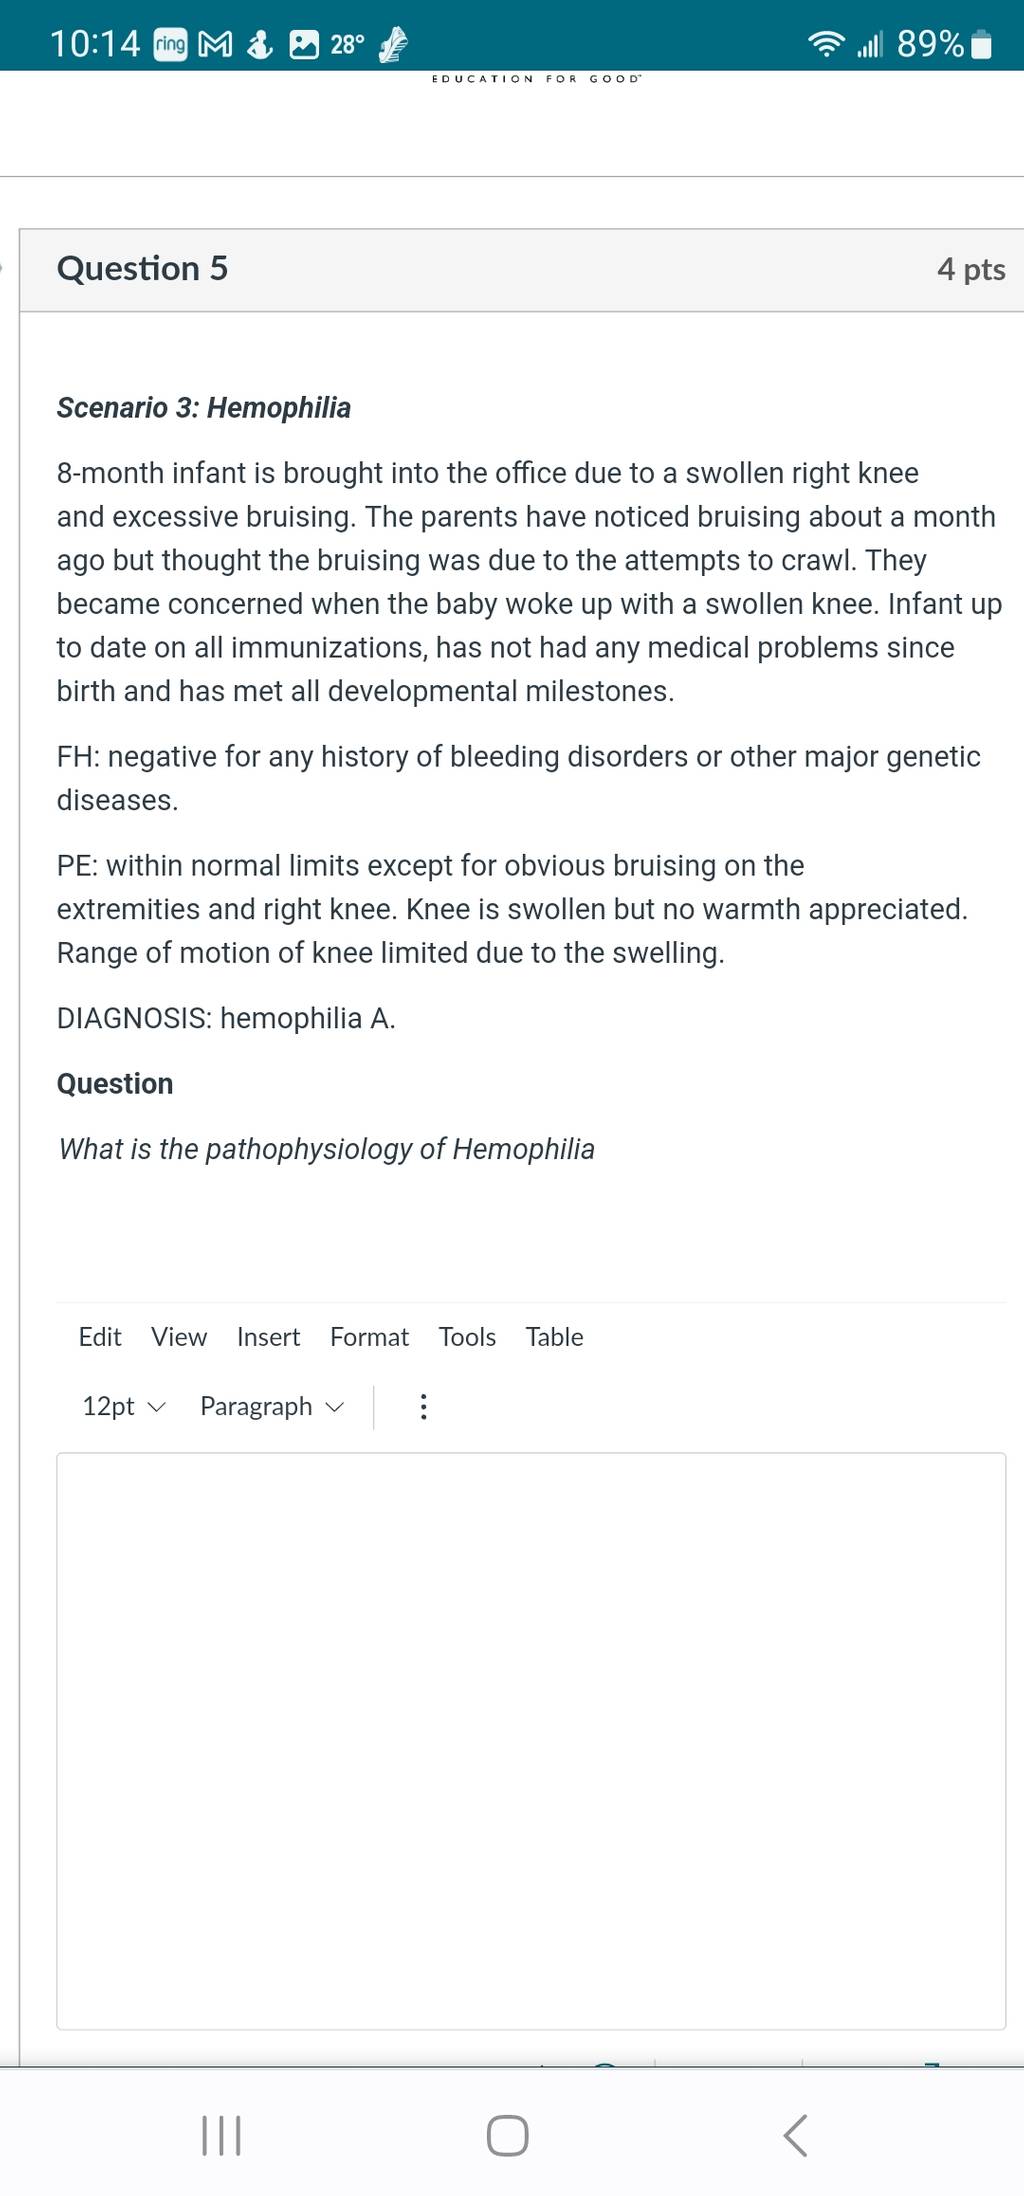The height and width of the screenshot is (2196, 1024).
Task: Tap the battery indicator icon
Action: coord(981,45)
